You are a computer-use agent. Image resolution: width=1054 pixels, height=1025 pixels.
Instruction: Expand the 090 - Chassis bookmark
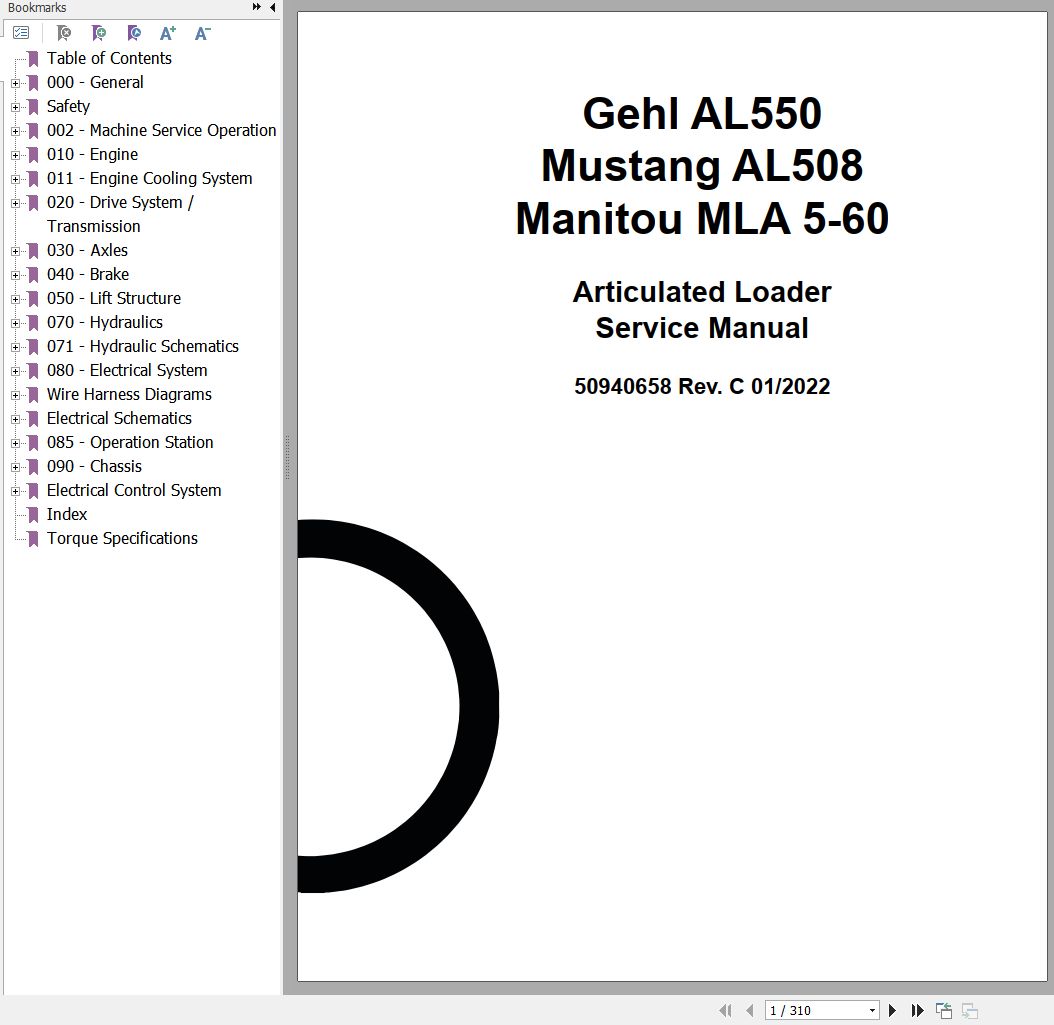(x=15, y=467)
